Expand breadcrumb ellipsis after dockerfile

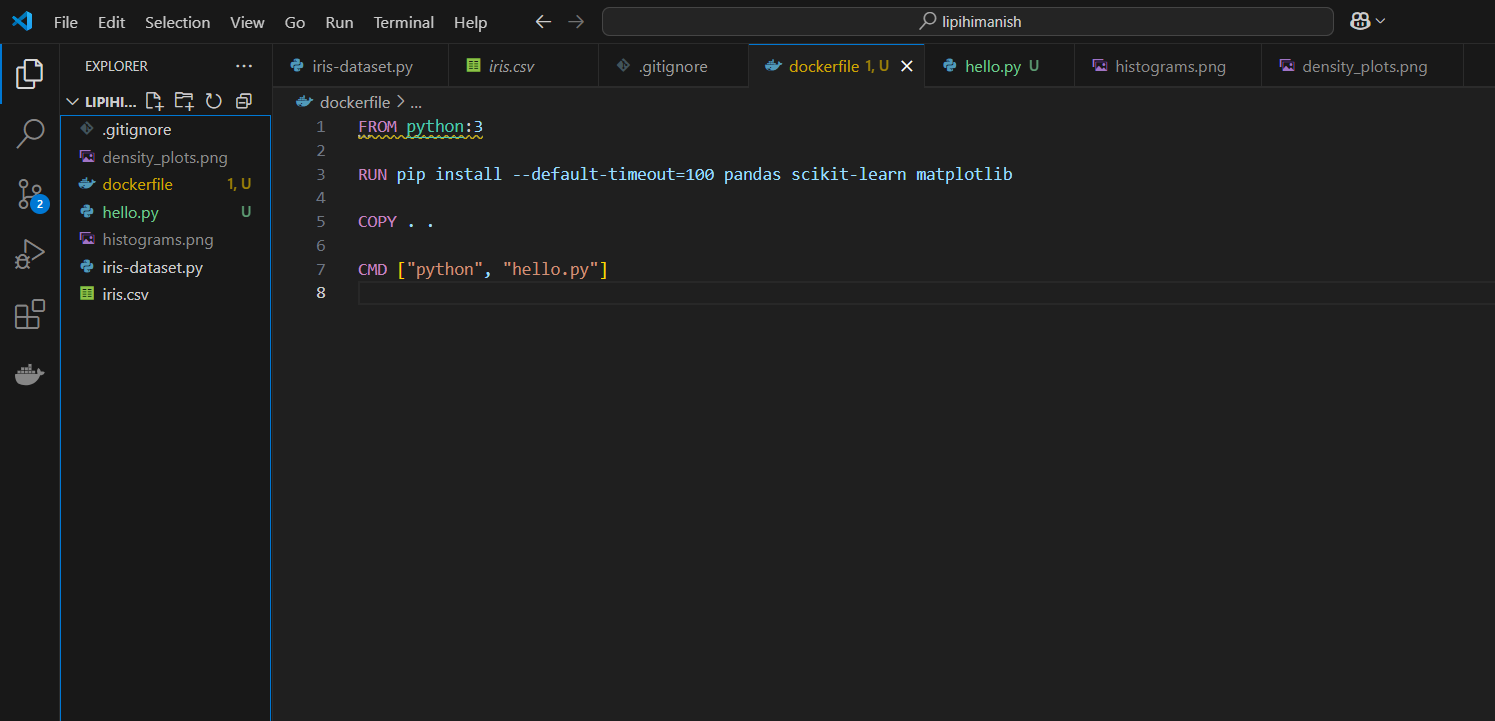(416, 102)
